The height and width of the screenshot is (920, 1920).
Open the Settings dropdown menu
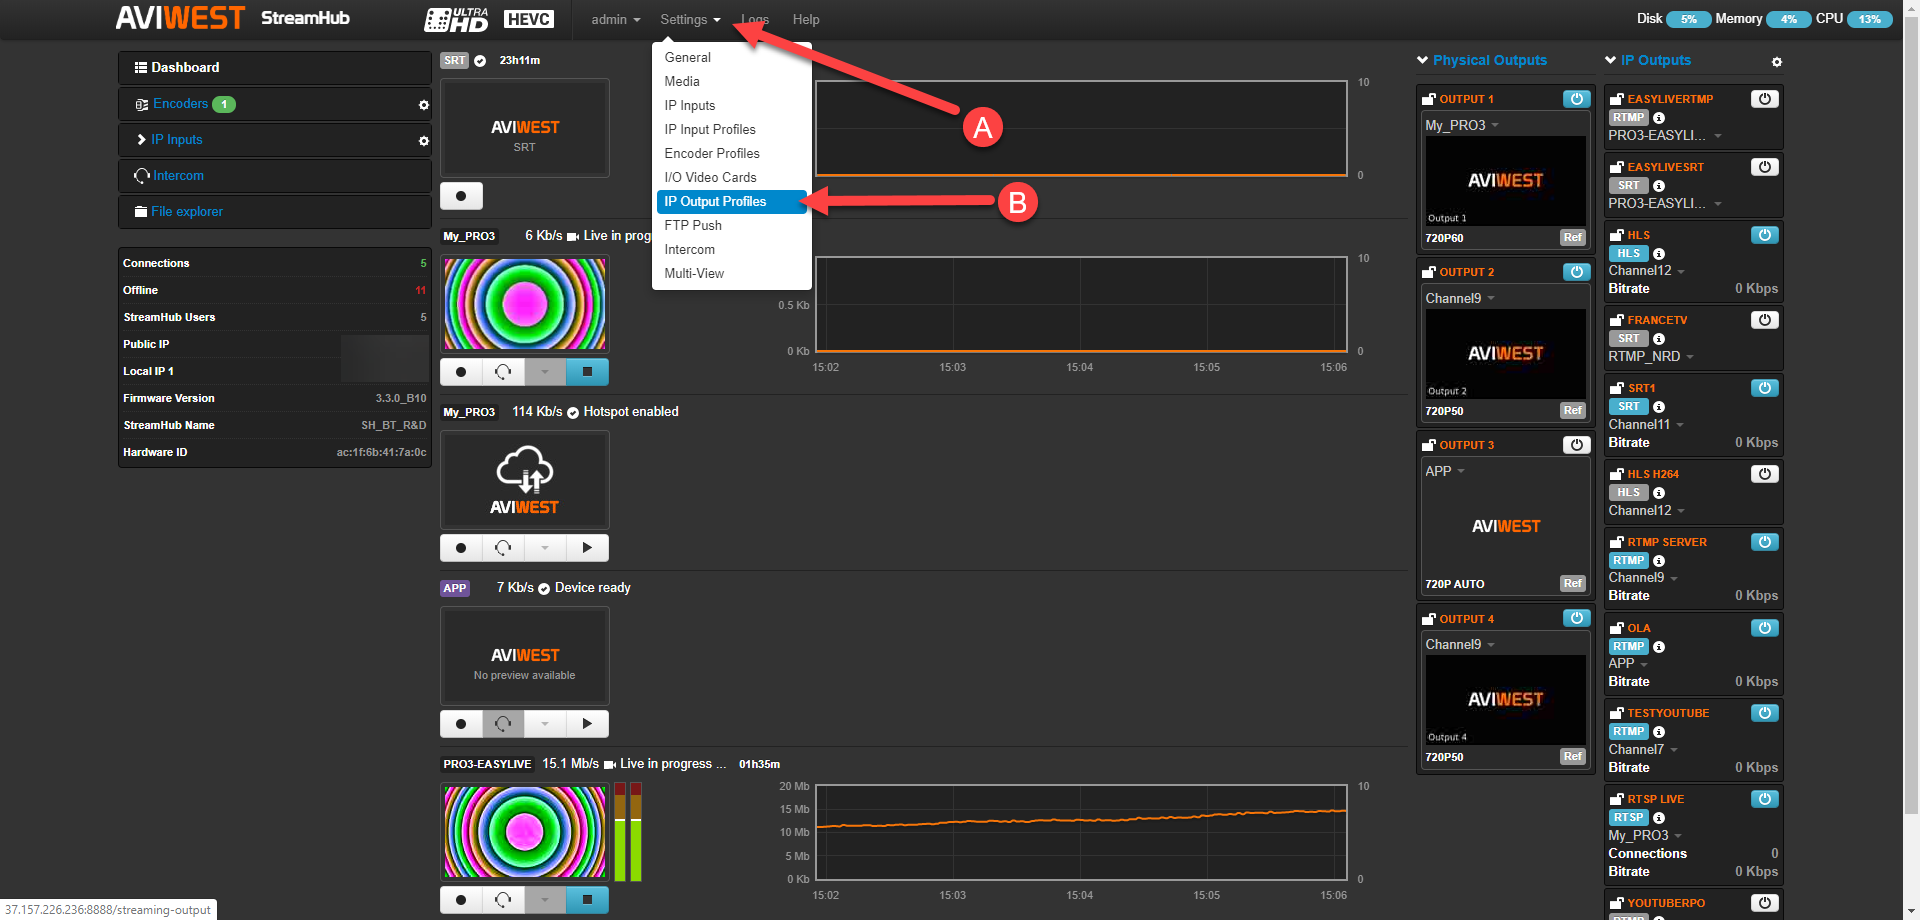point(690,20)
